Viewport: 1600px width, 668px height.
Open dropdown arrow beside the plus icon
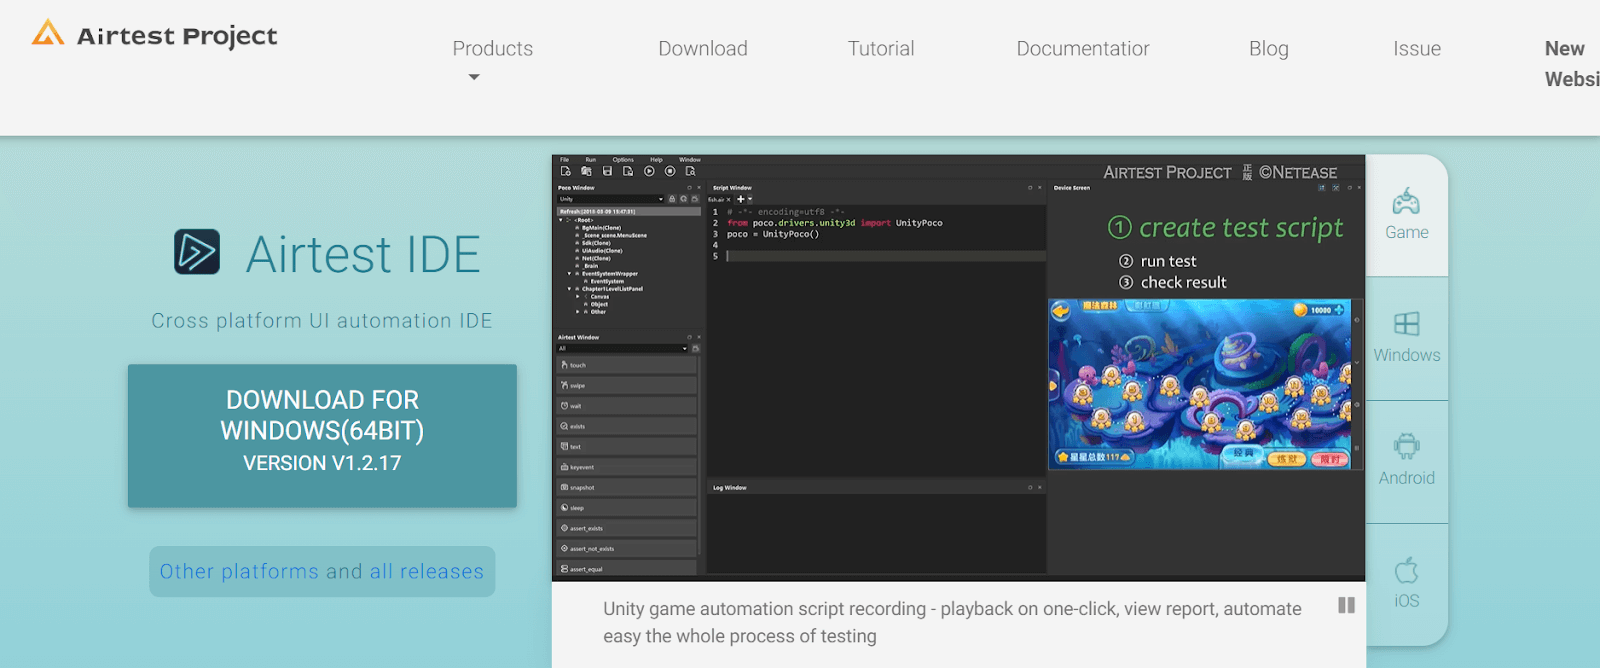tap(750, 199)
